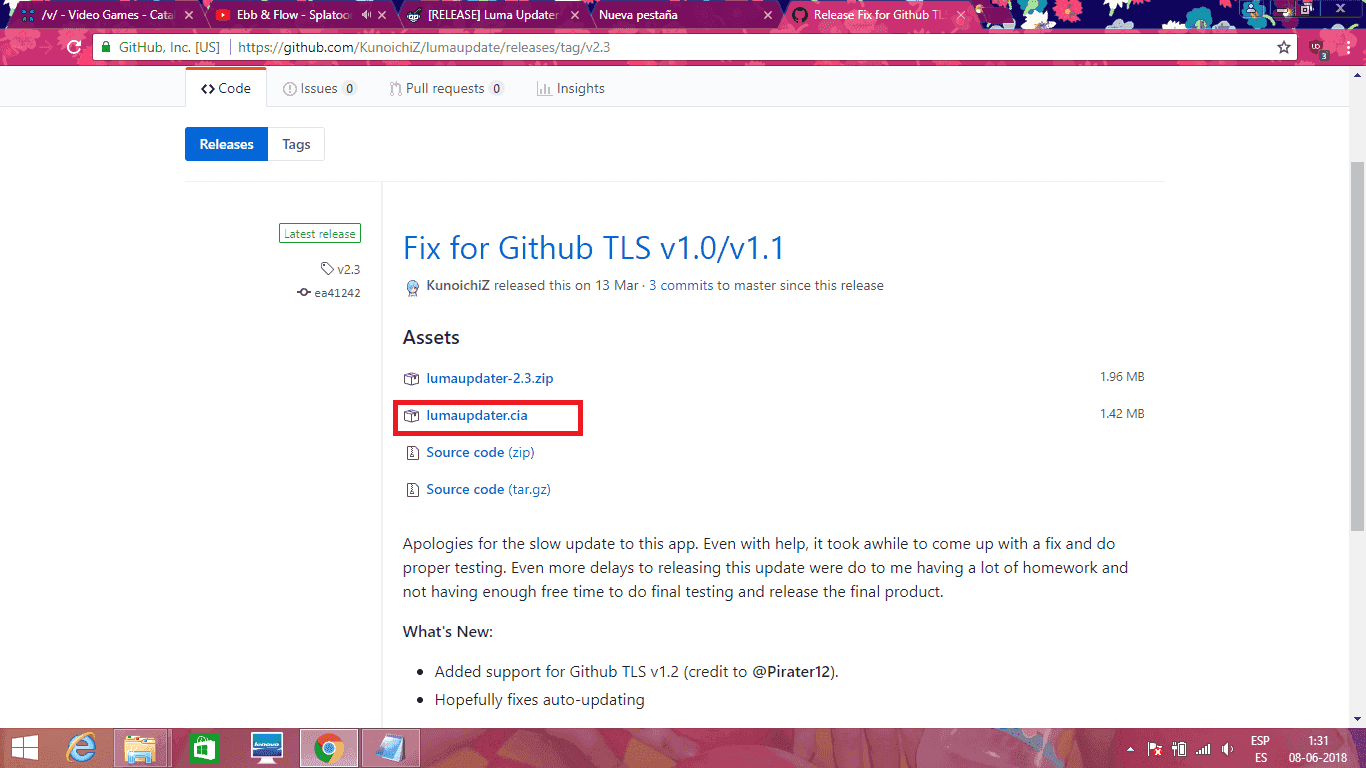Image resolution: width=1366 pixels, height=768 pixels.
Task: Switch to the /v/ - Video Games tab
Action: click(x=106, y=15)
